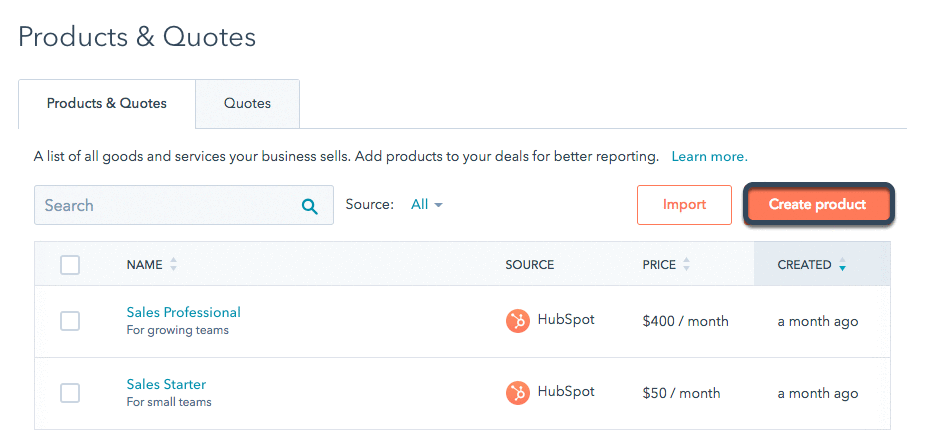Click the SOURCE column header

point(530,265)
